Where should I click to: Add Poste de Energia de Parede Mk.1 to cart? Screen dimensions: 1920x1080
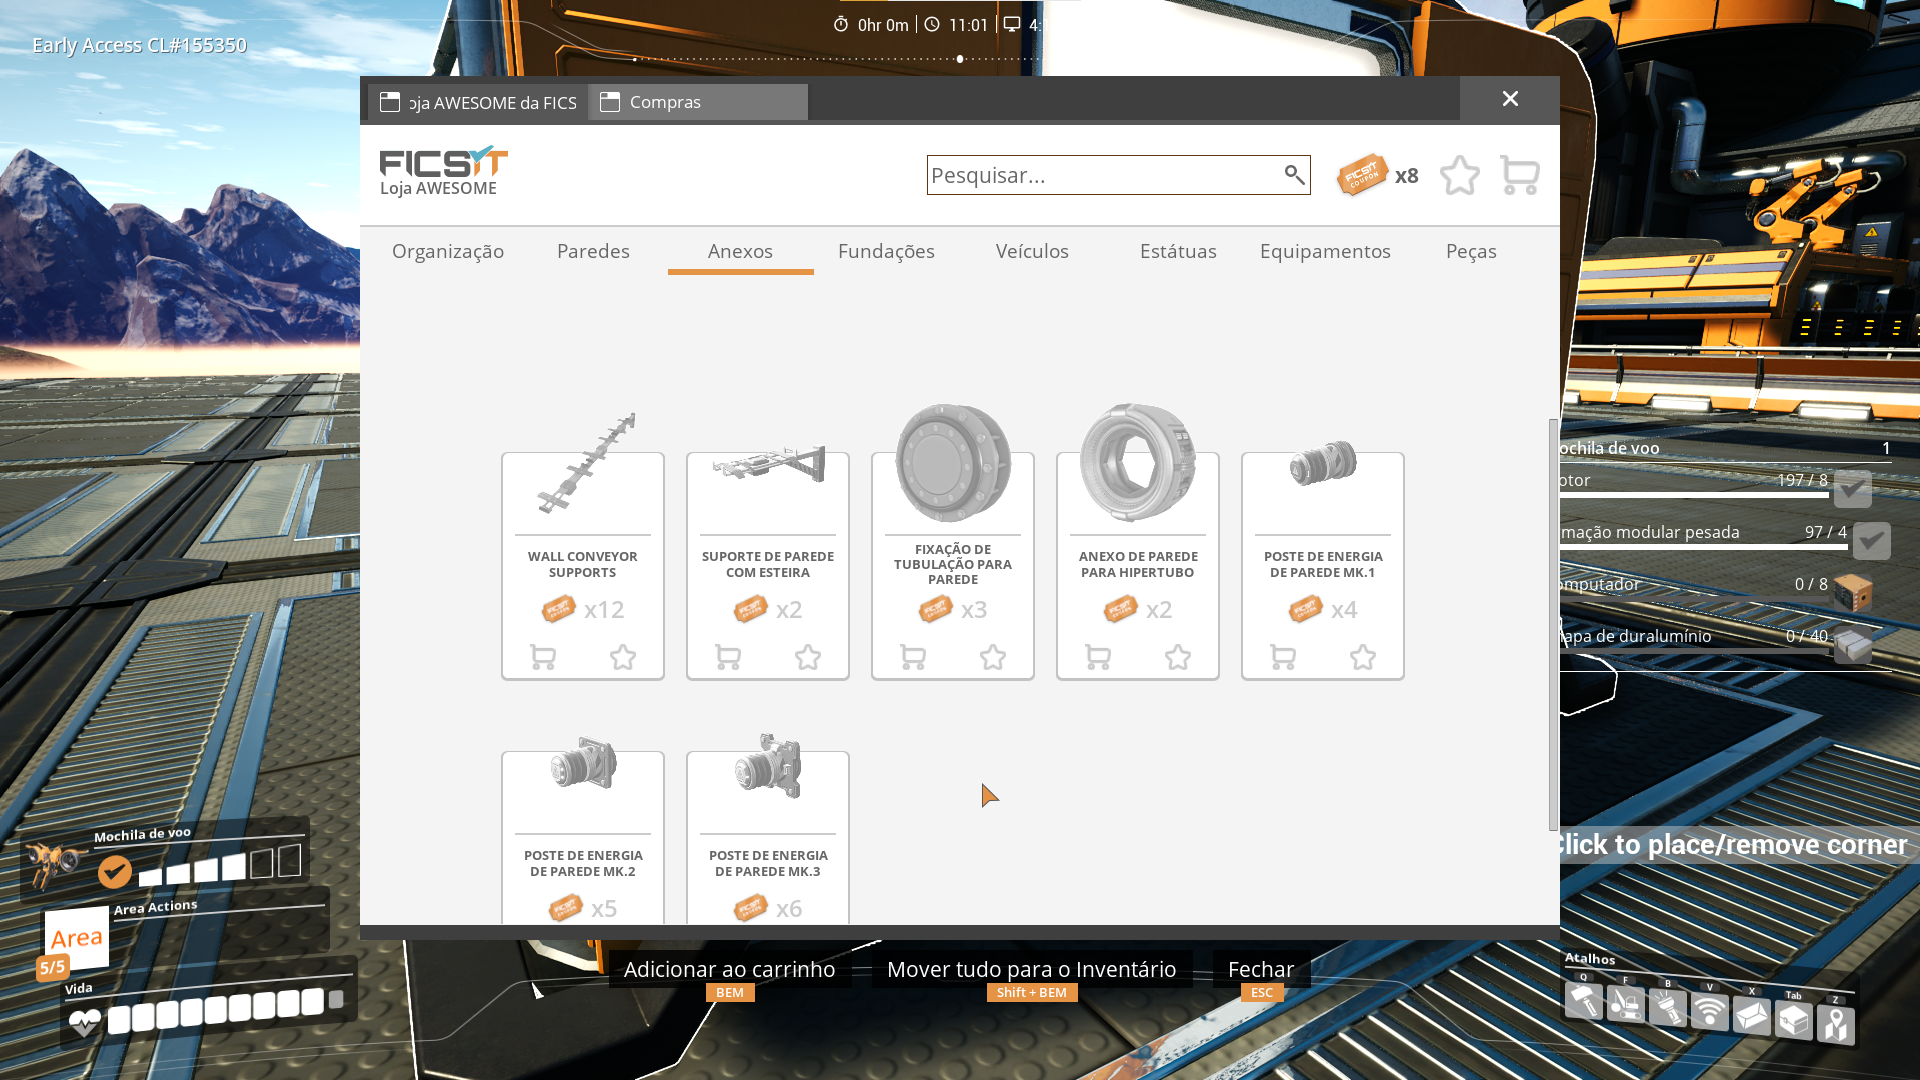[1283, 657]
